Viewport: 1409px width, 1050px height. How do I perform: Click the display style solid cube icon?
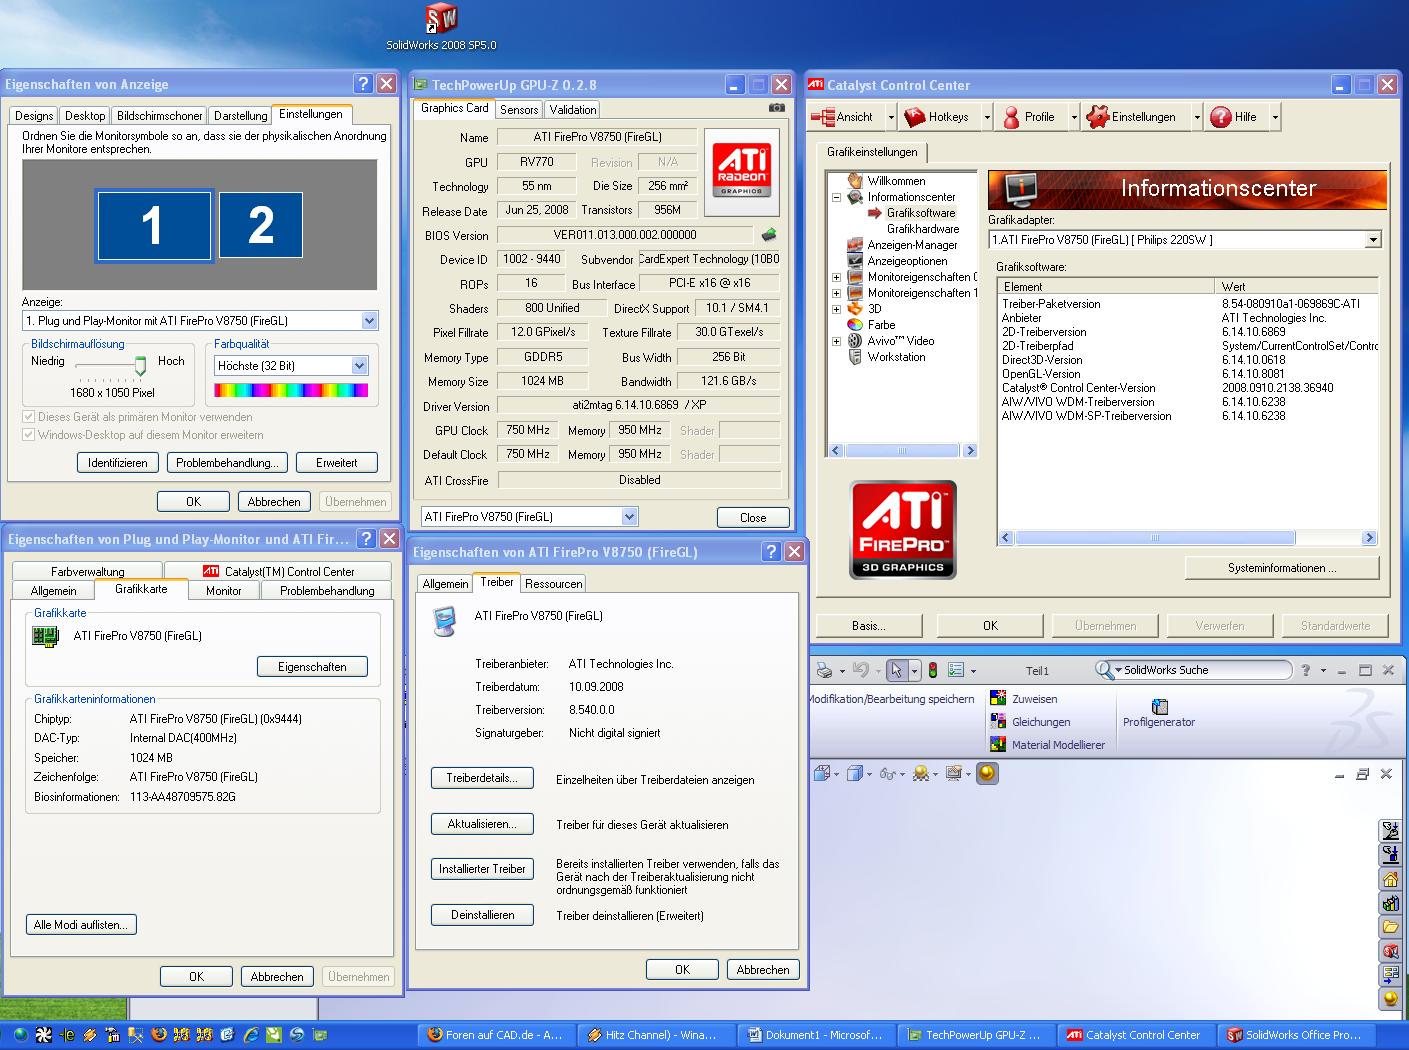(855, 773)
